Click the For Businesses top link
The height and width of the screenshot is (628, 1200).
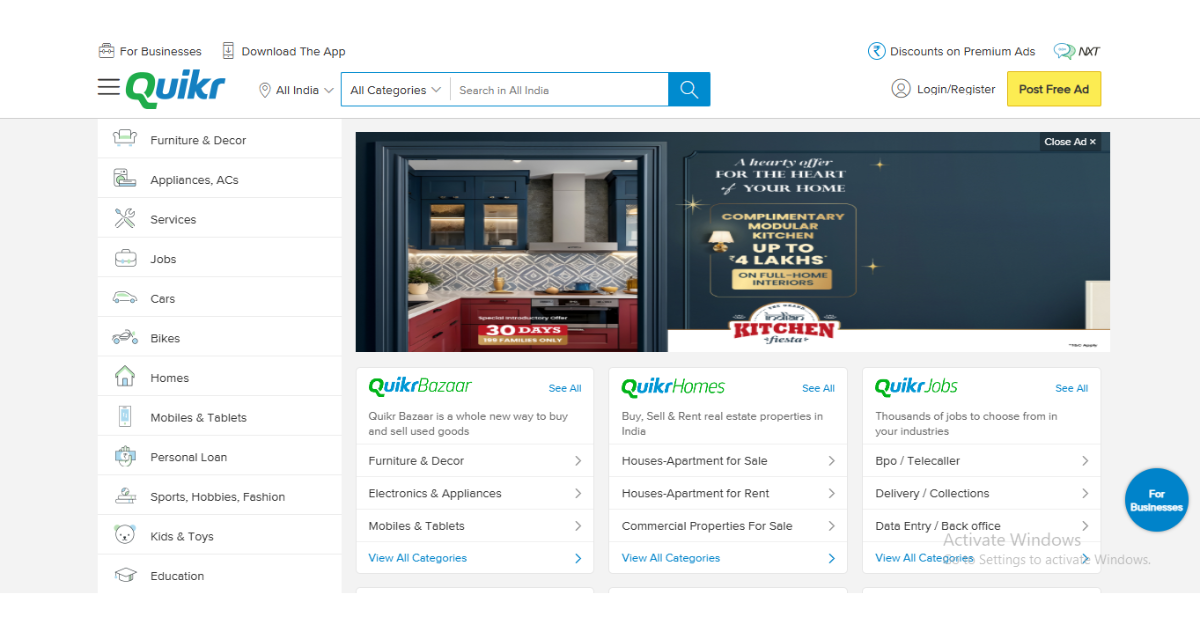pyautogui.click(x=160, y=51)
